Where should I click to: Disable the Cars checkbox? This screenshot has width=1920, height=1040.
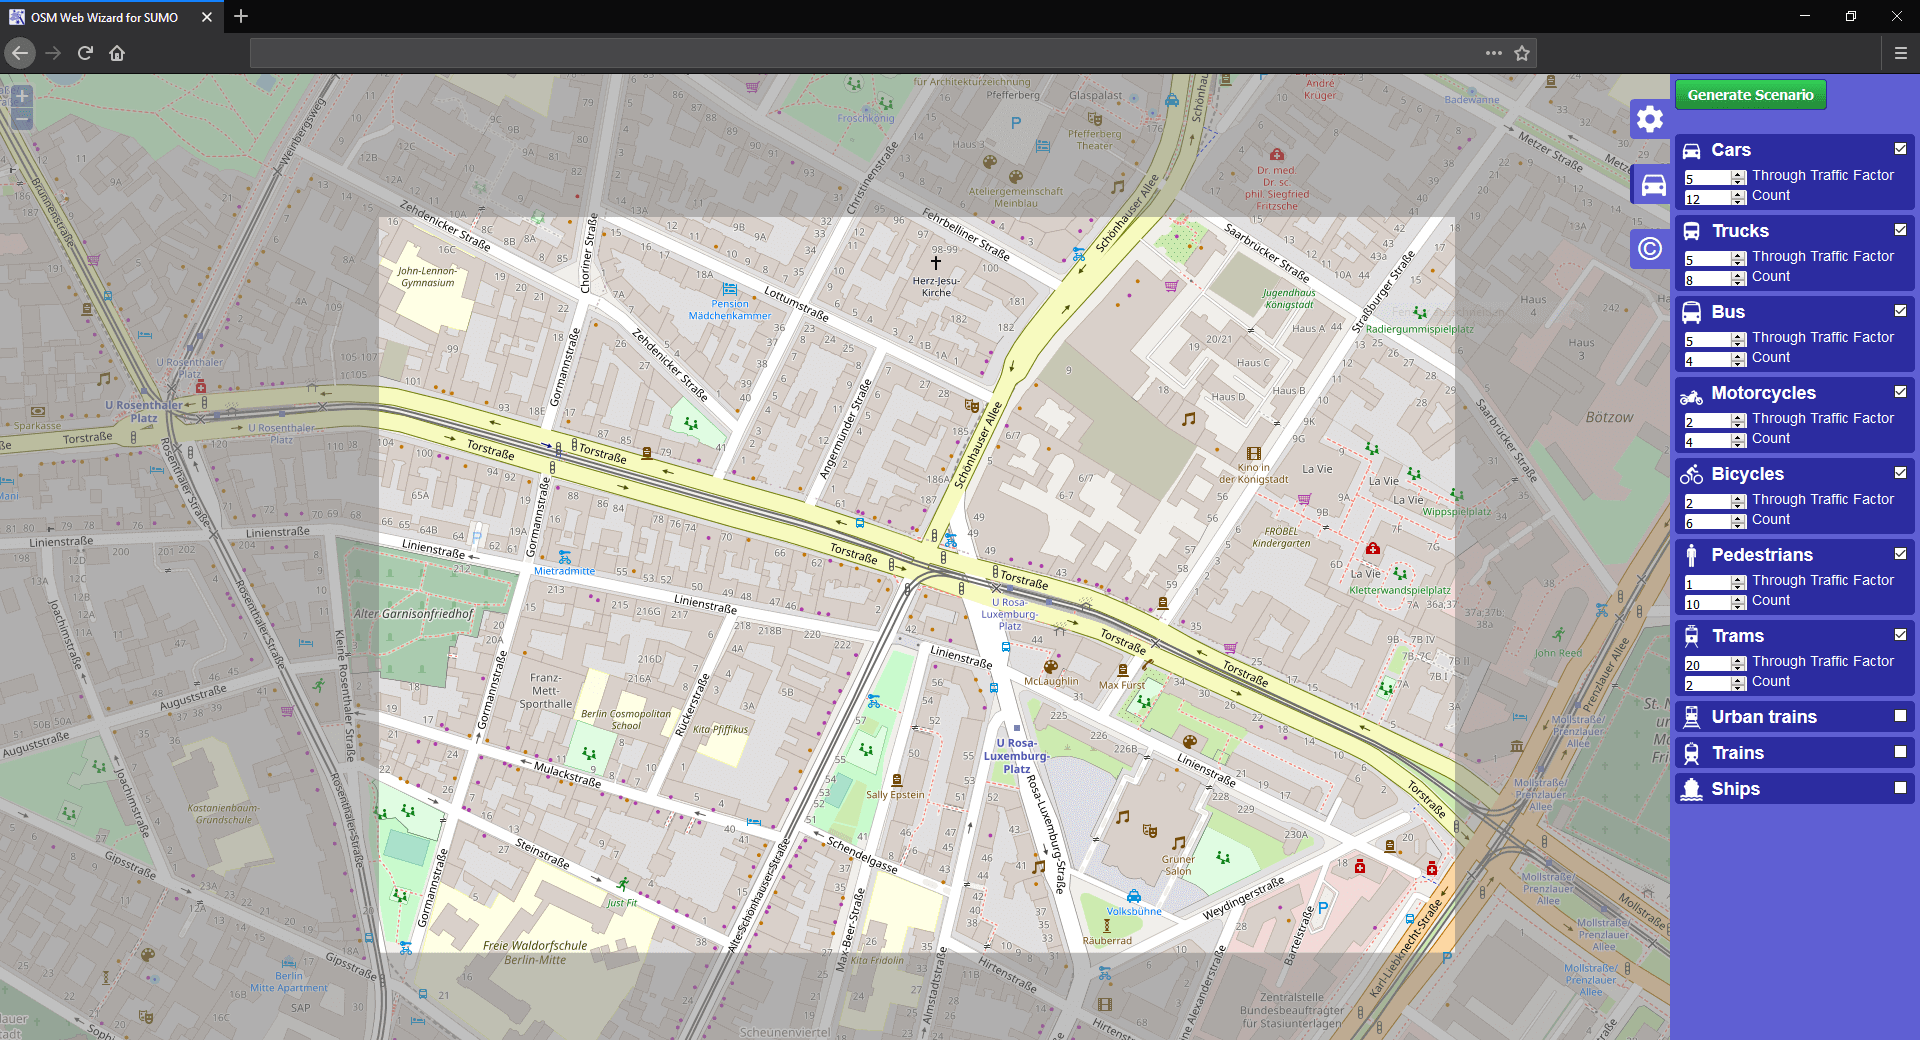(1900, 148)
